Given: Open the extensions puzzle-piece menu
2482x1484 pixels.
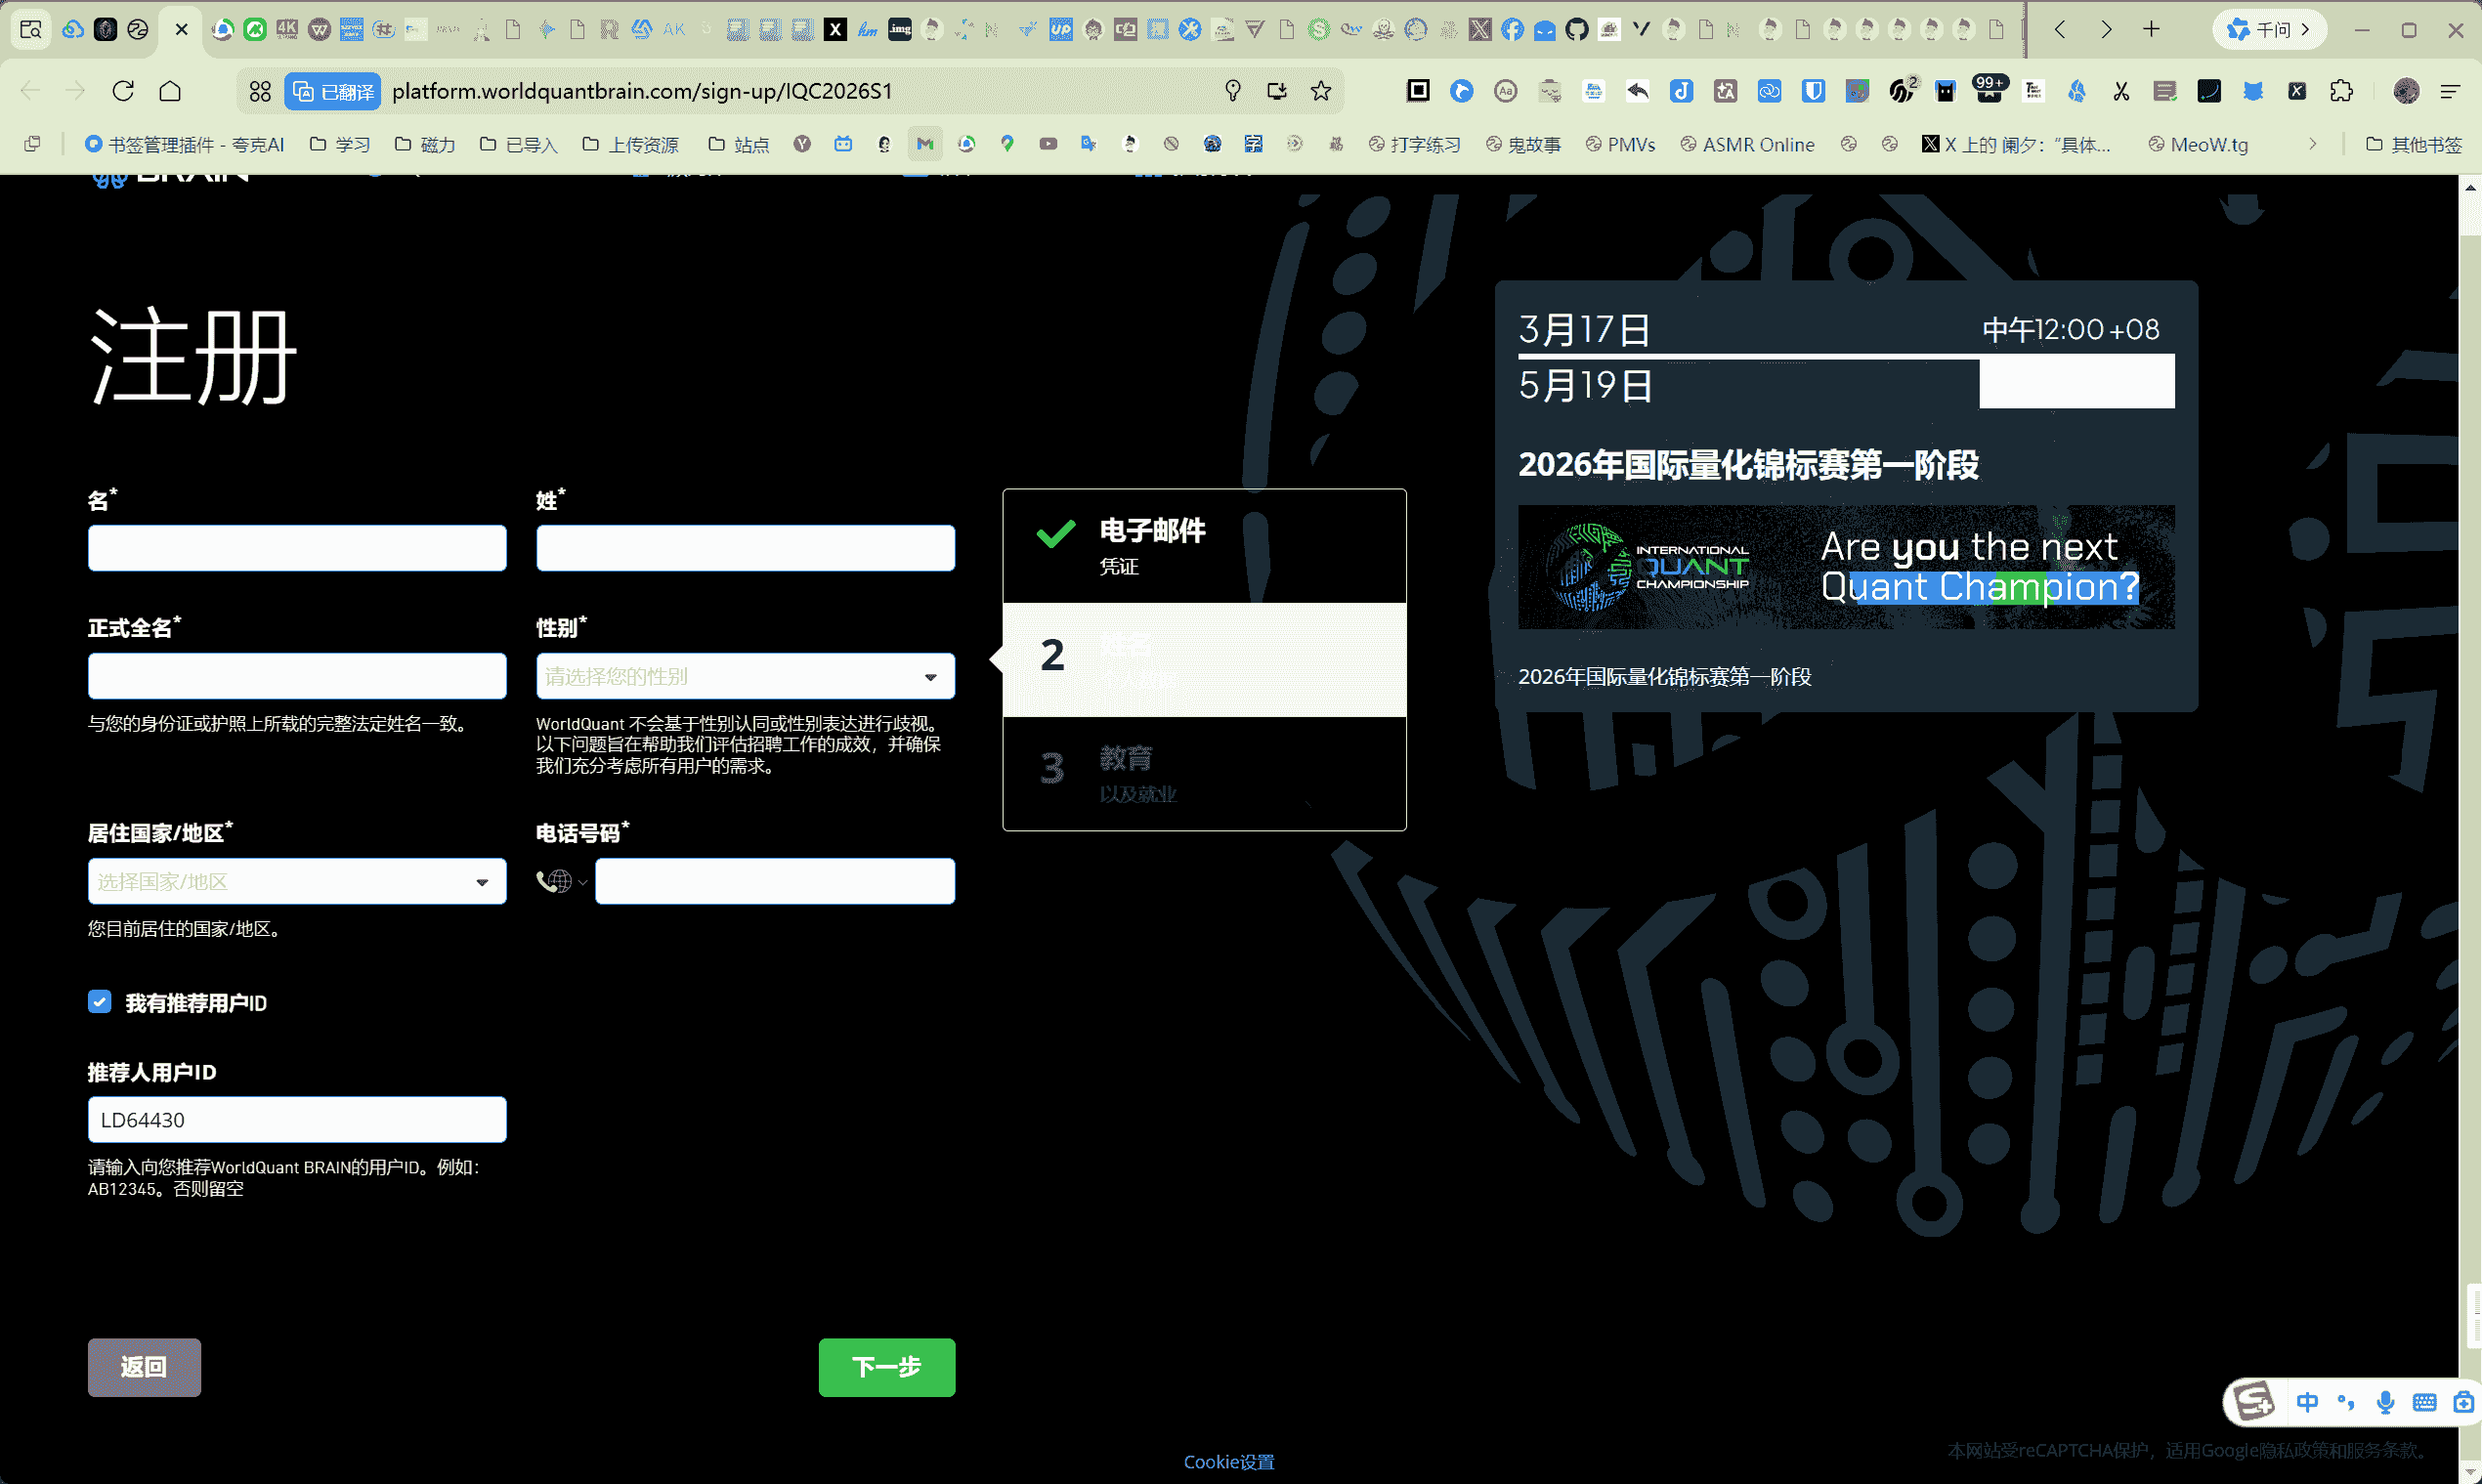Looking at the screenshot, I should point(2341,91).
